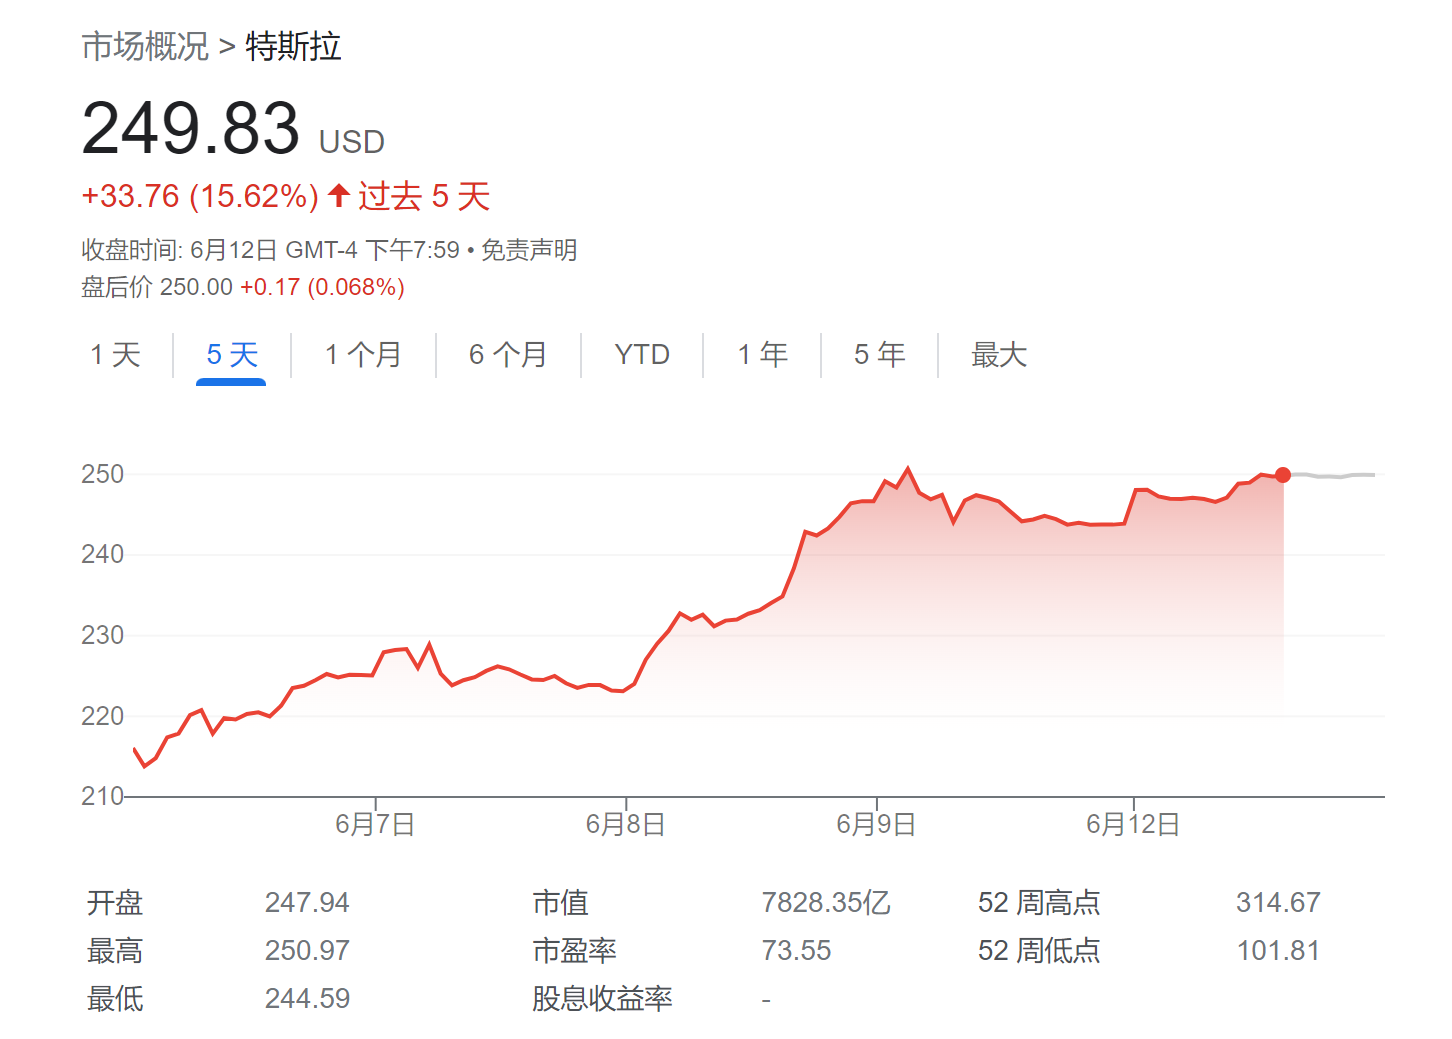1452x1039 pixels.
Task: Click the 市盈率 value 73.55
Action: click(796, 950)
